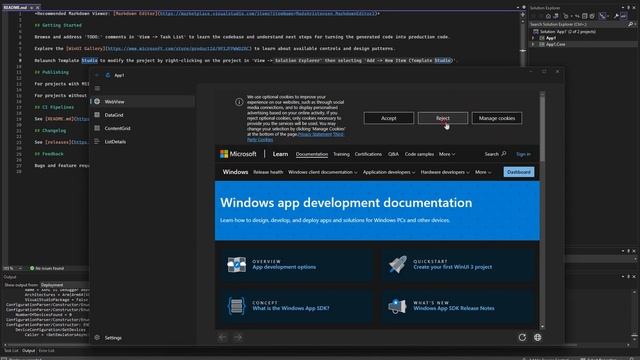Click the Preview Selected Items icon in Solution Explorer
This screenshot has width=640, height=360.
pyautogui.click(x=624, y=16)
